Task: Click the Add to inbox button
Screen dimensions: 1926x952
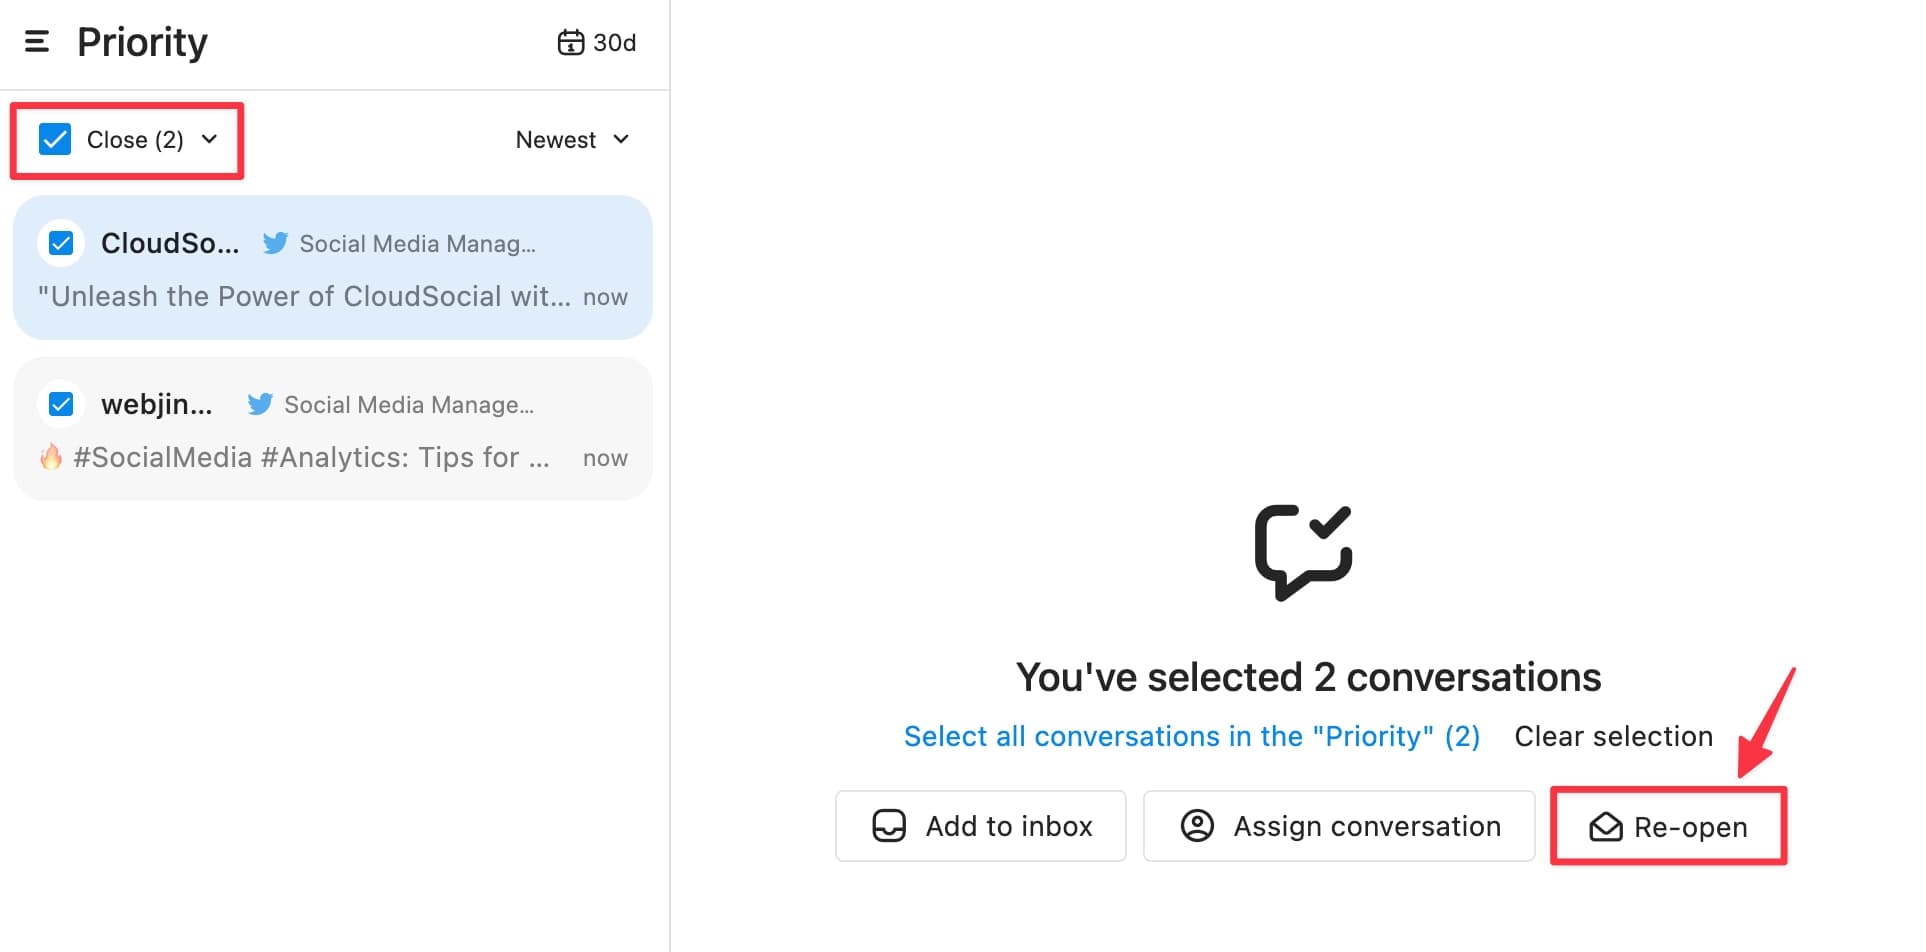Action: [x=980, y=825]
